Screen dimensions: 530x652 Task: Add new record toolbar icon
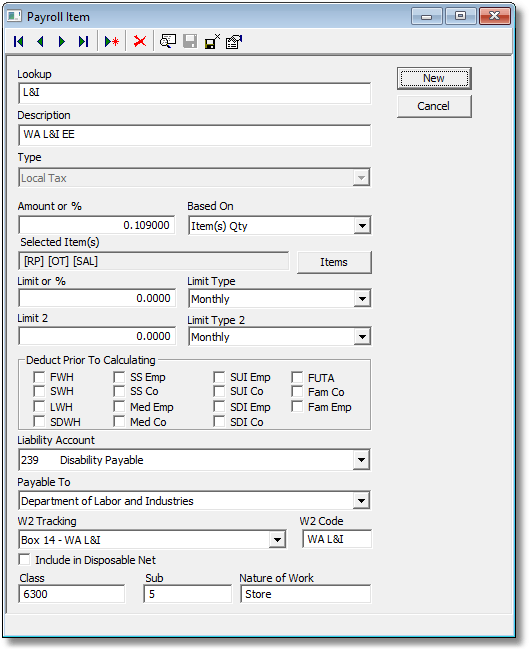pyautogui.click(x=112, y=42)
